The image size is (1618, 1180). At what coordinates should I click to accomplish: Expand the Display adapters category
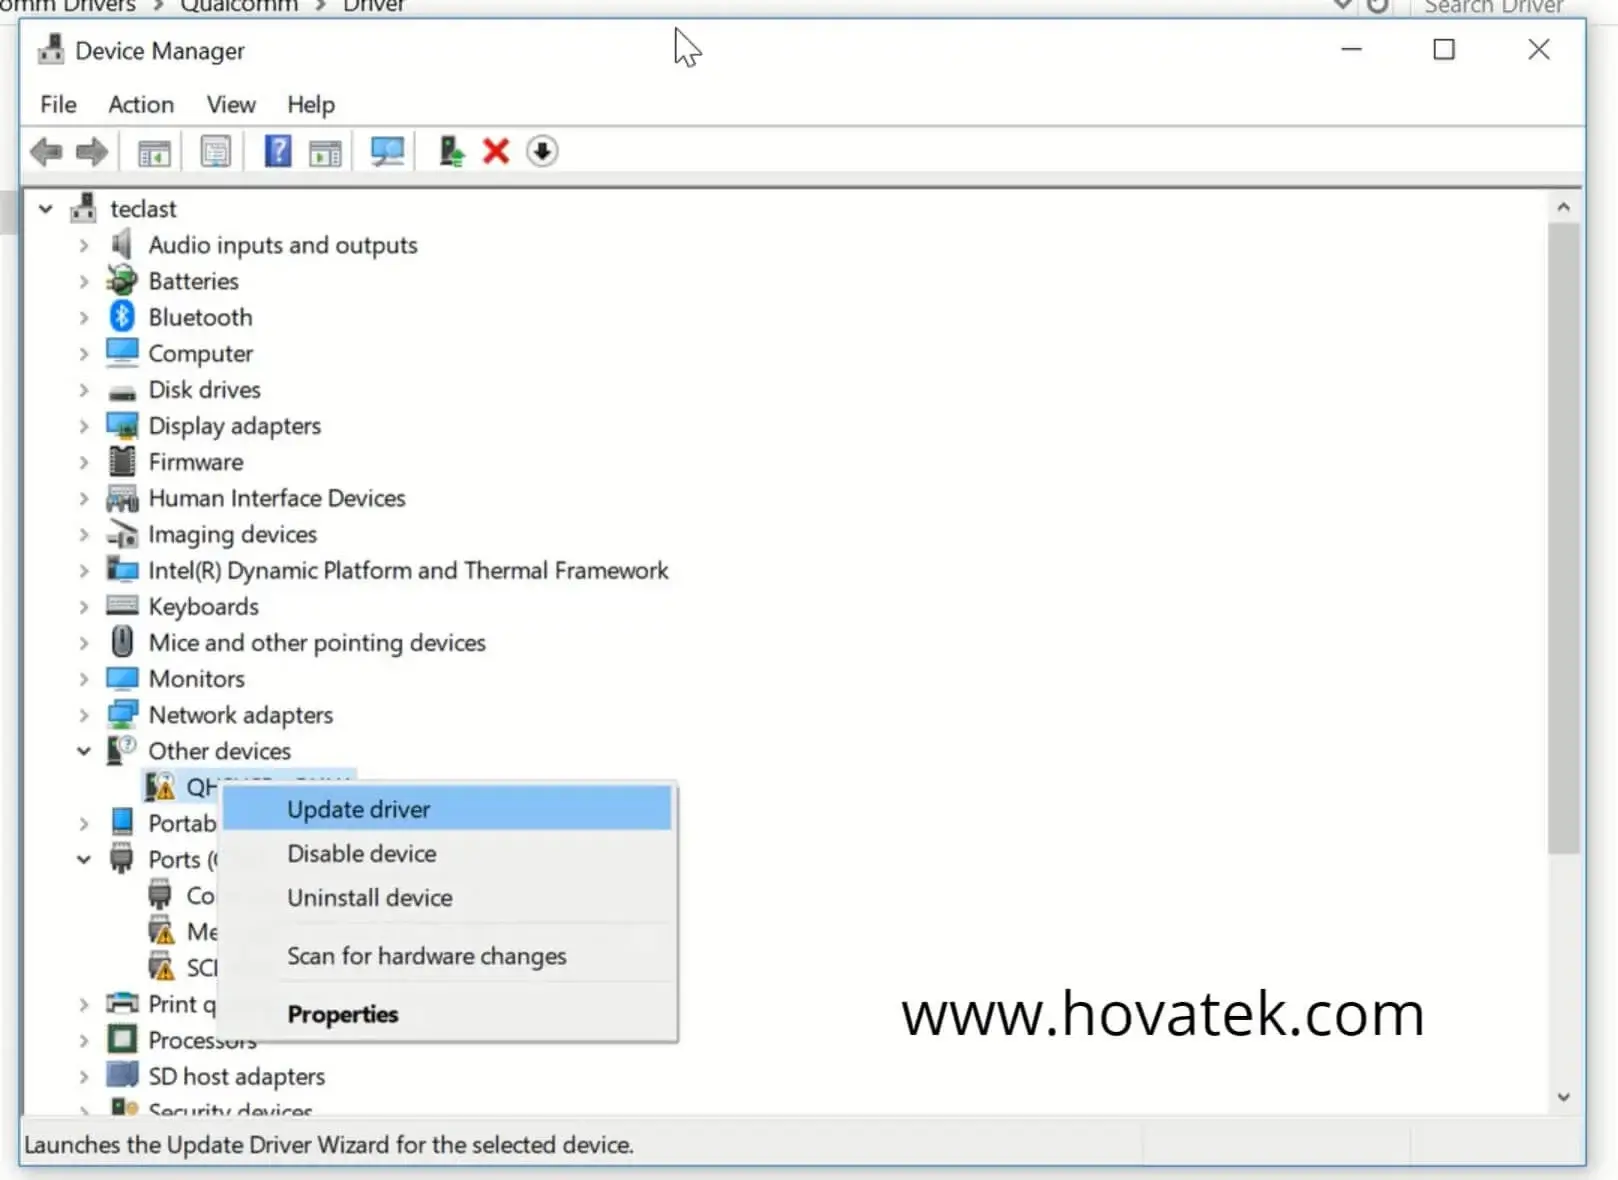pyautogui.click(x=84, y=425)
